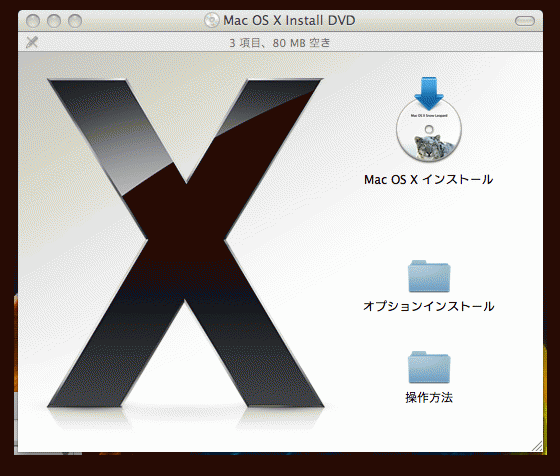Select the オプションインストール folder icon
The image size is (560, 476).
[x=429, y=276]
